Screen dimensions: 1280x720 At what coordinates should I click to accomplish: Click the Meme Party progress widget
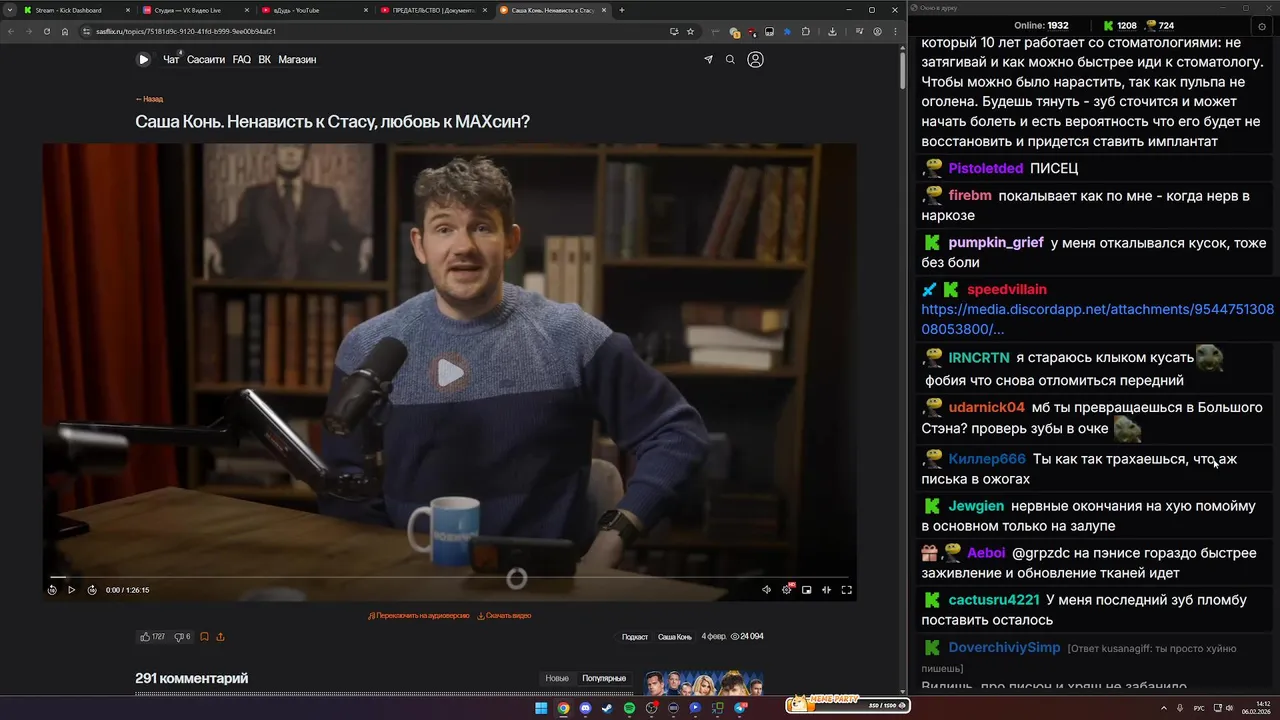pos(847,705)
